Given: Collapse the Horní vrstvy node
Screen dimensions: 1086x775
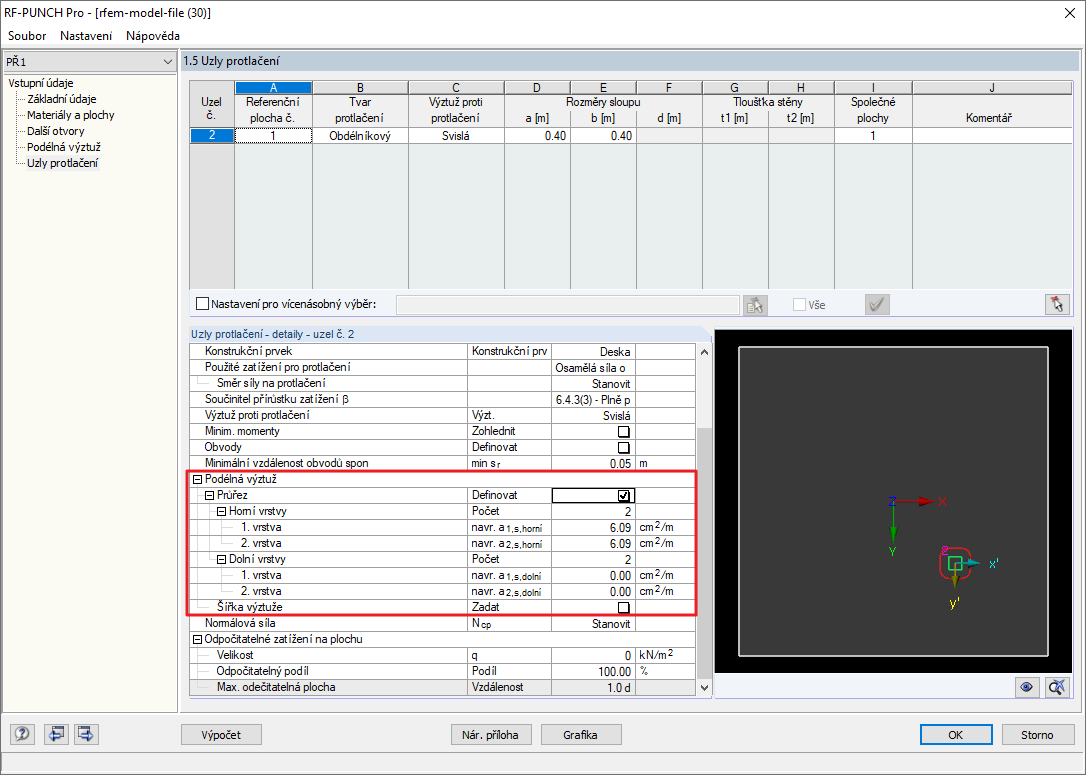Looking at the screenshot, I should tap(222, 511).
